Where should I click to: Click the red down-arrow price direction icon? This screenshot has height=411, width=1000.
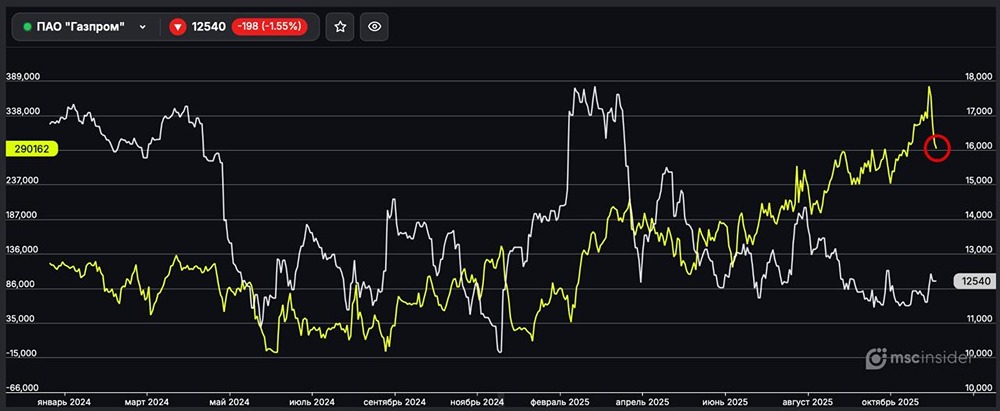click(x=177, y=27)
